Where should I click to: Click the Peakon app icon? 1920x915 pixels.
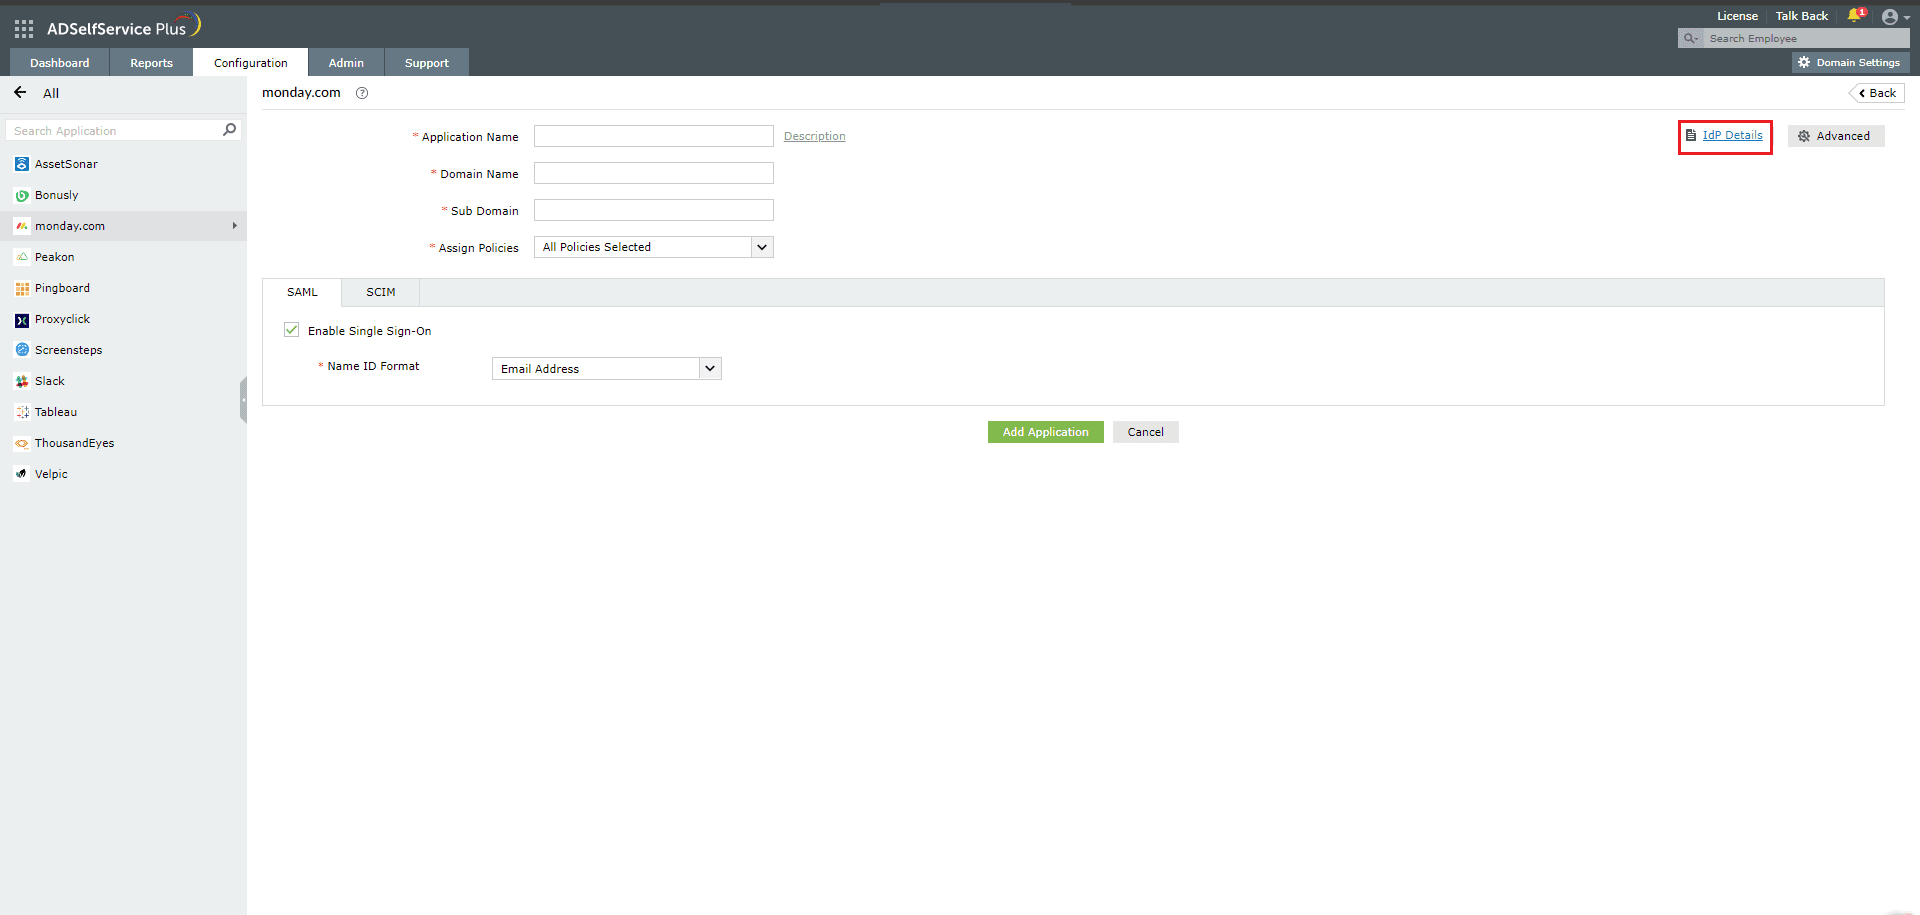[x=22, y=257]
